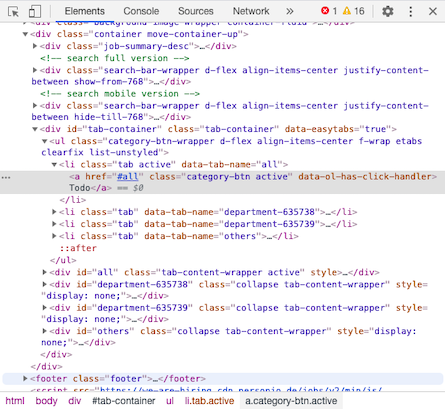Select the 'search full version' comment line

pos(115,58)
